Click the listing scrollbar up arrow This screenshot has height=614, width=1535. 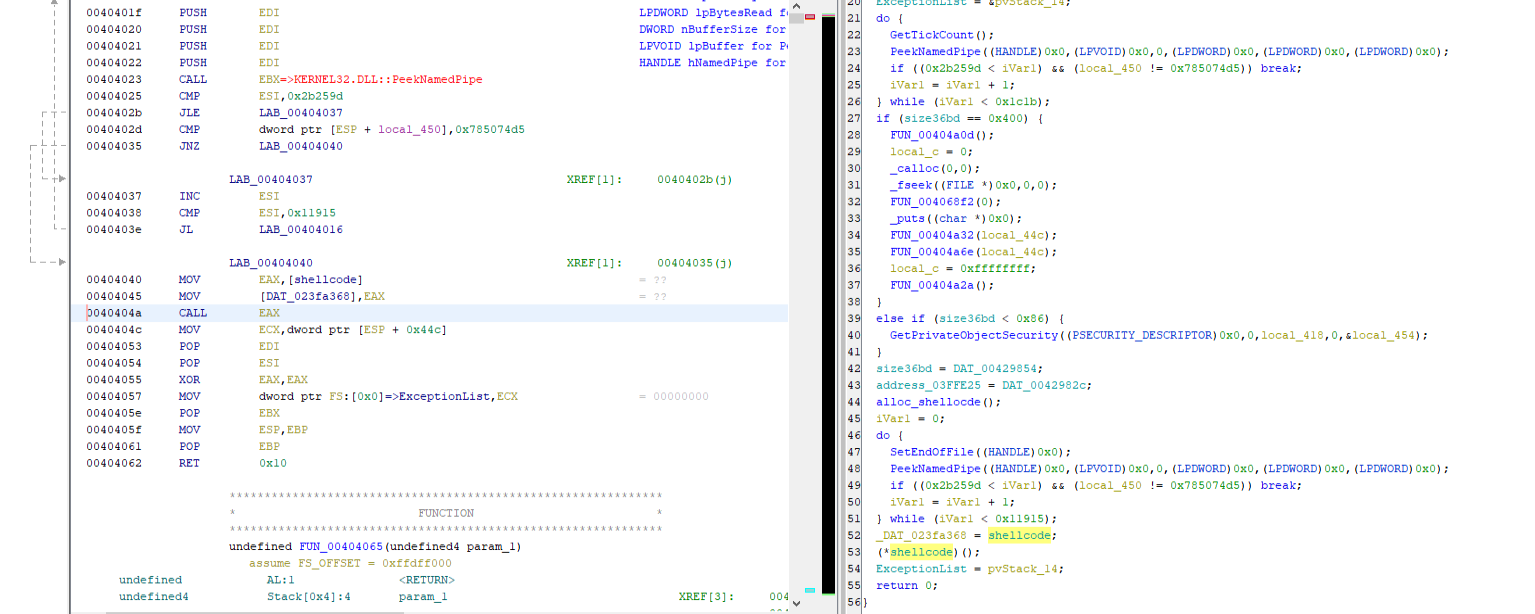pyautogui.click(x=795, y=5)
